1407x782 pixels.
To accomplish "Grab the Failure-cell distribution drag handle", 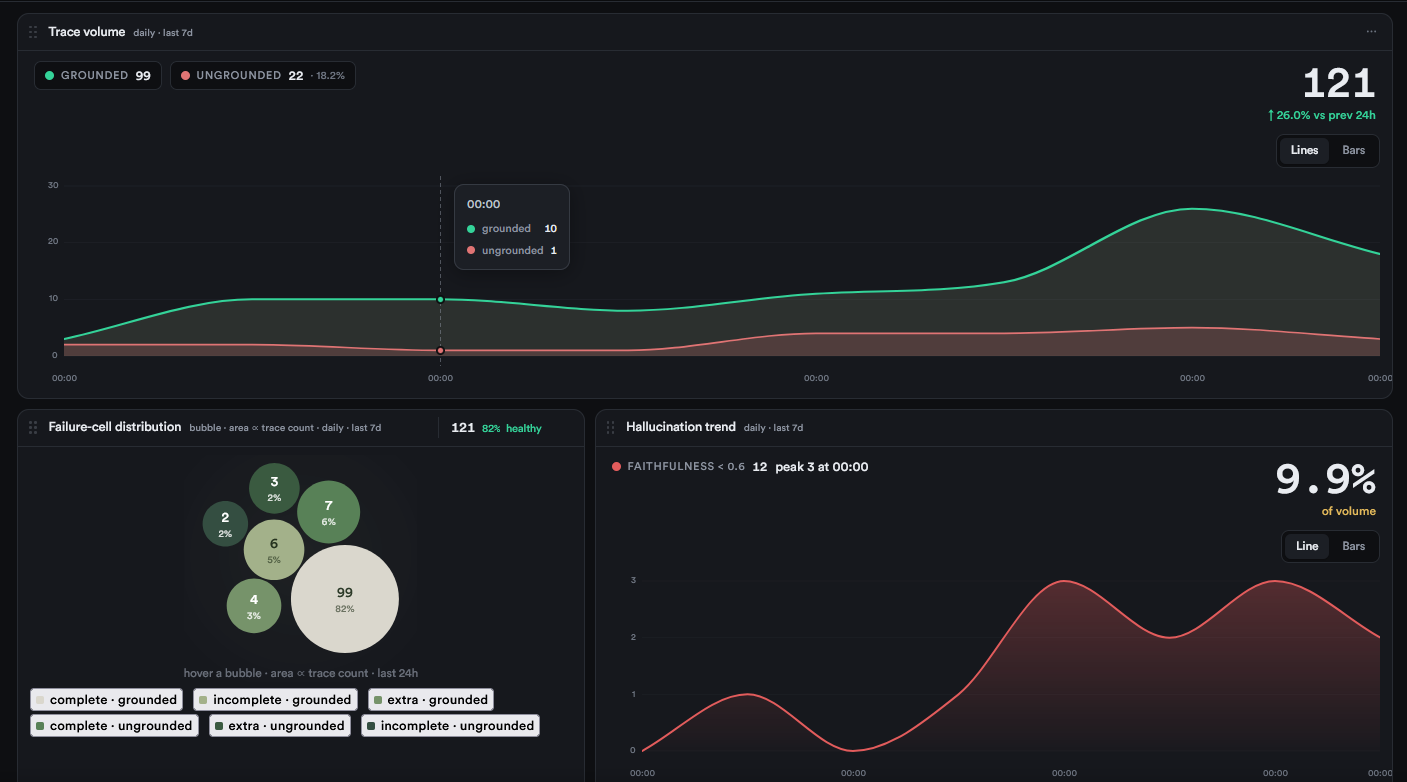I will 33,427.
